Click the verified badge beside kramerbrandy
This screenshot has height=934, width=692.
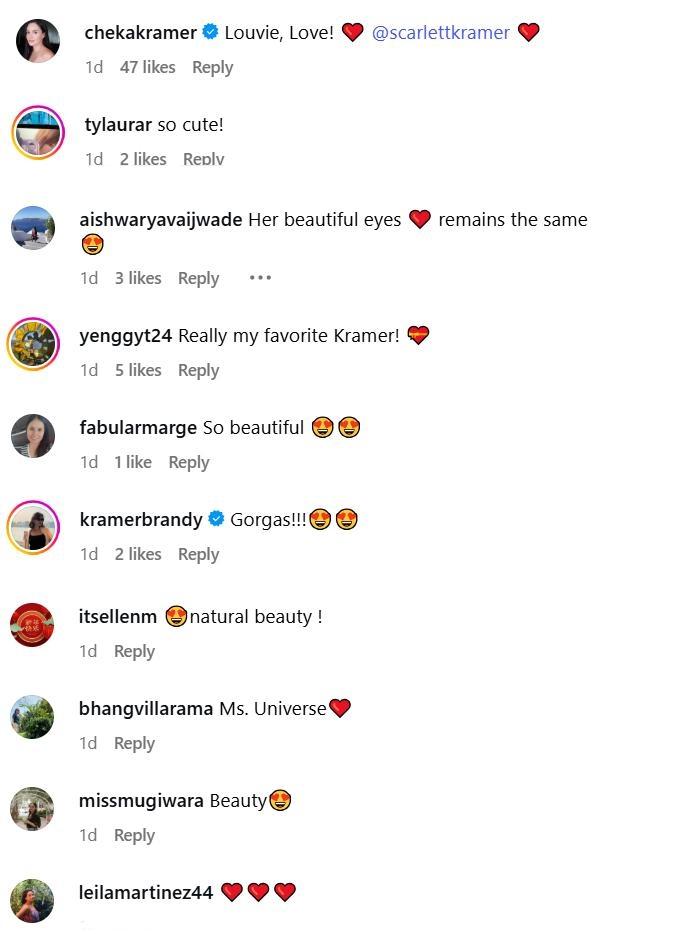pos(216,519)
